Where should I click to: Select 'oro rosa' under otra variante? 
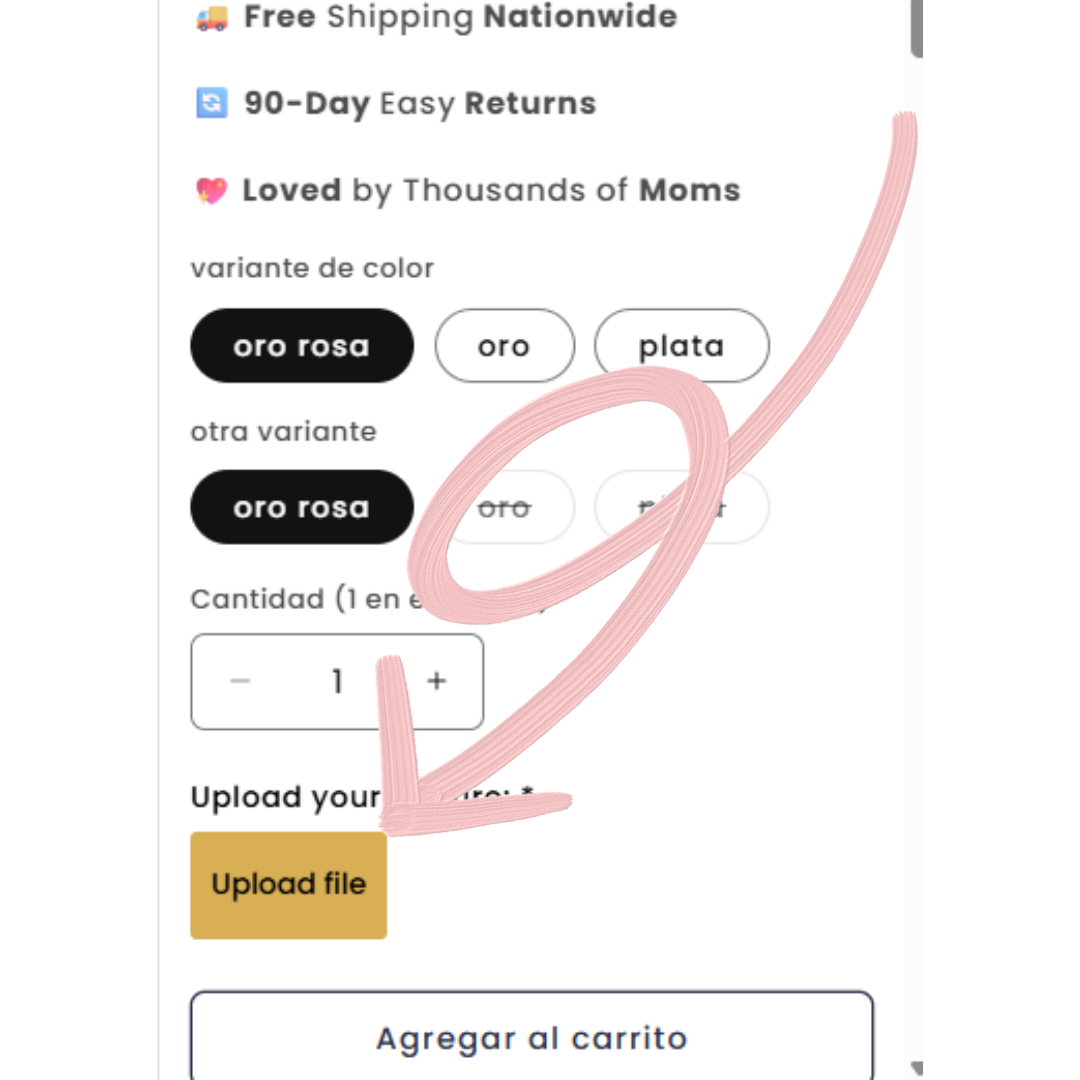click(301, 507)
